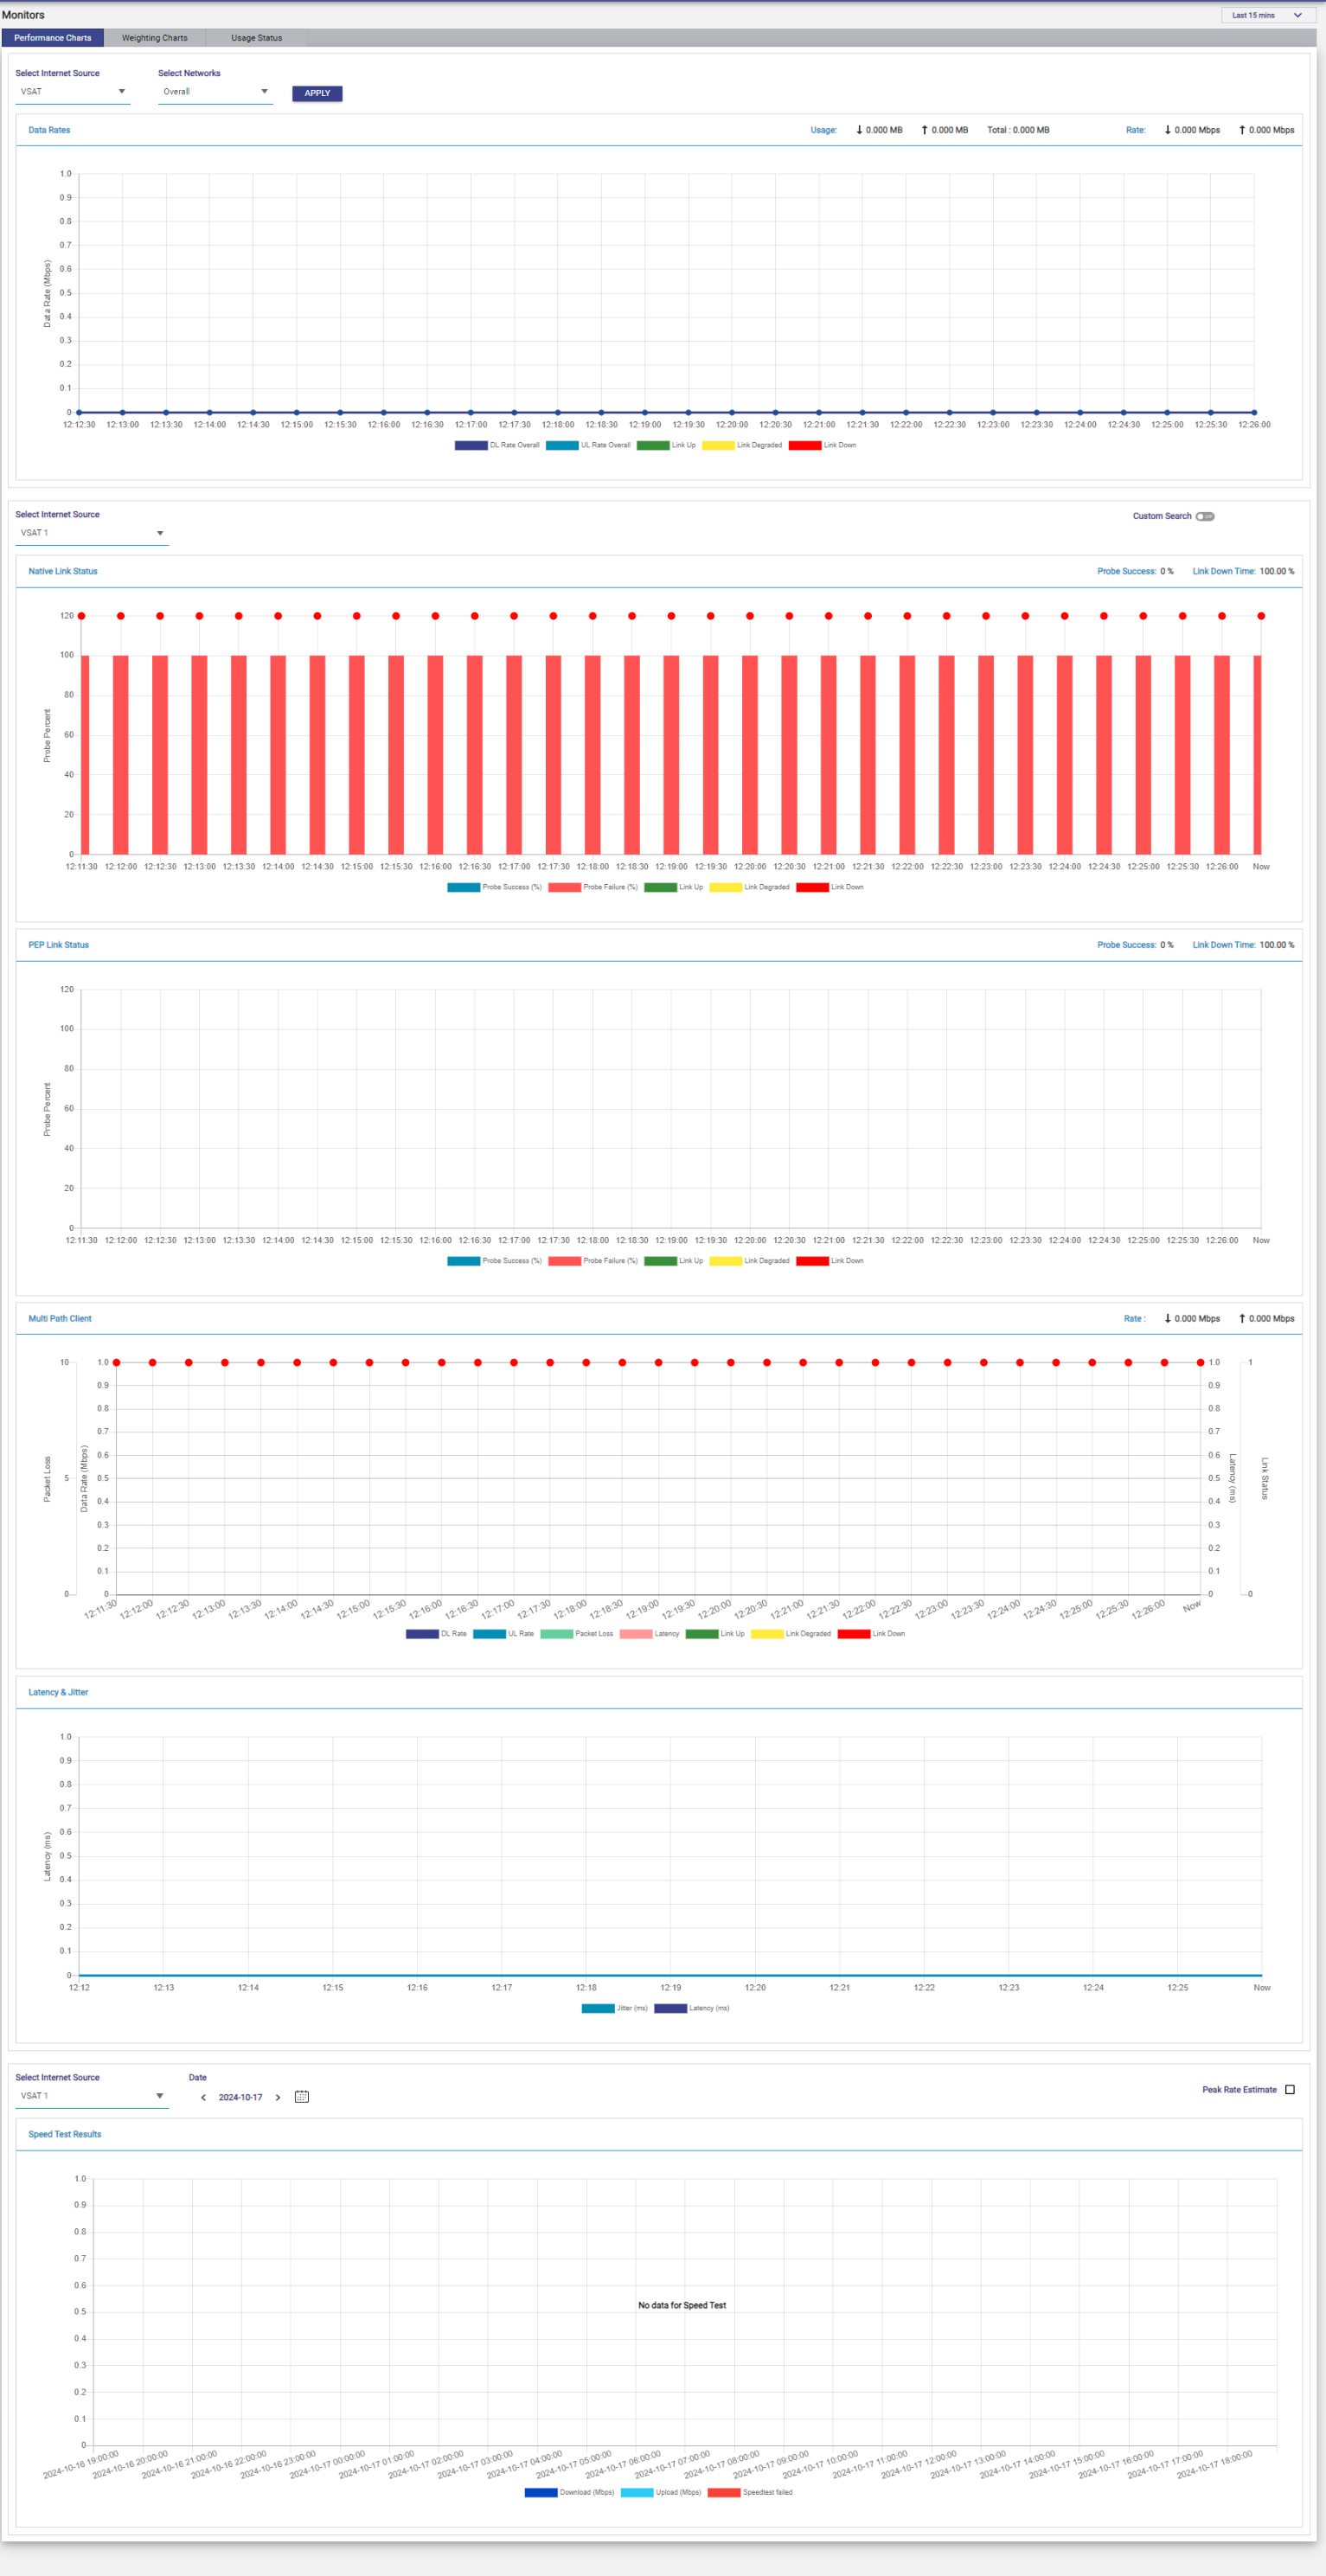Select the Performance Charts tab
The width and height of the screenshot is (1326, 2576).
coord(53,38)
